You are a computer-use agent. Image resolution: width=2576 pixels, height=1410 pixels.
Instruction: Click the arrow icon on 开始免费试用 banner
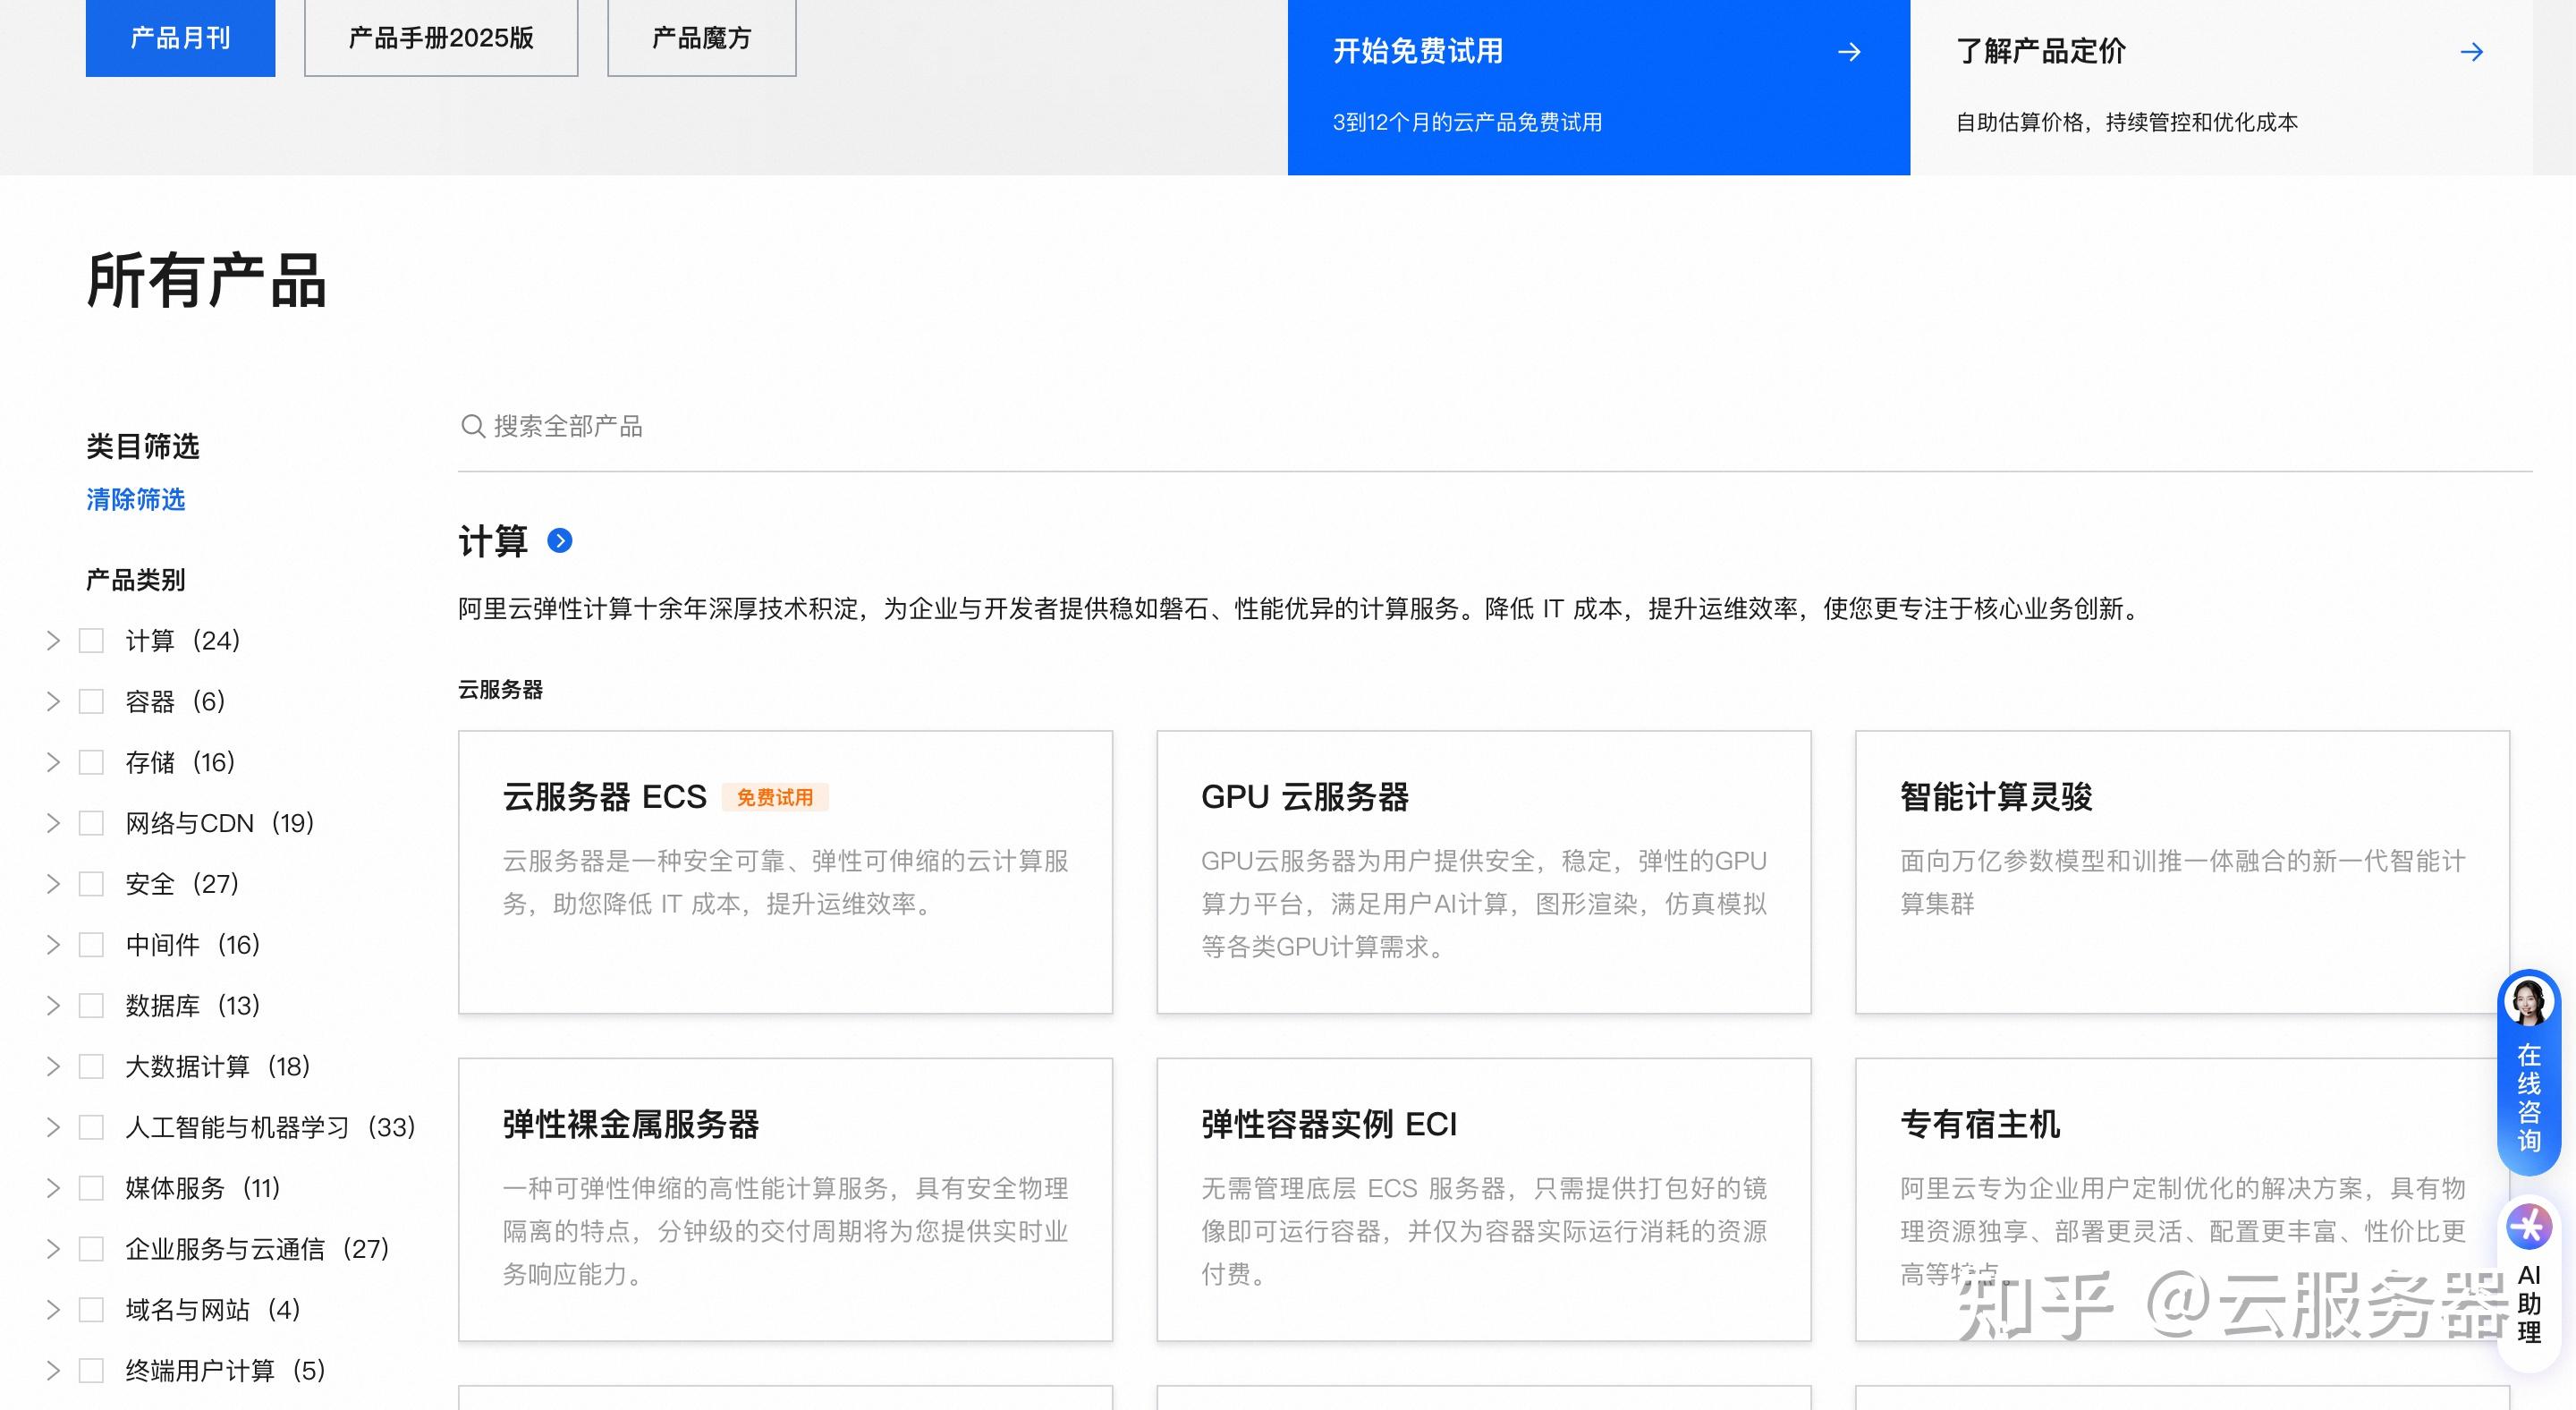[x=1848, y=52]
